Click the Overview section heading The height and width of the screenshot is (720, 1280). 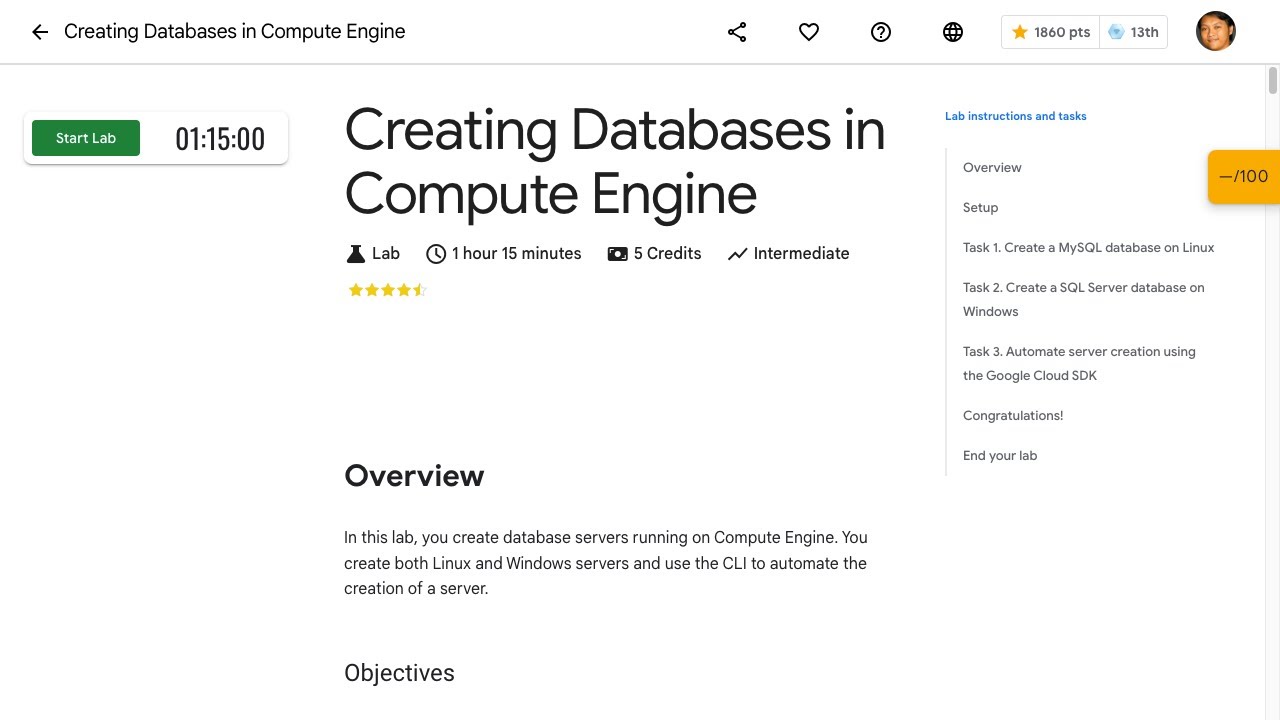click(x=414, y=476)
